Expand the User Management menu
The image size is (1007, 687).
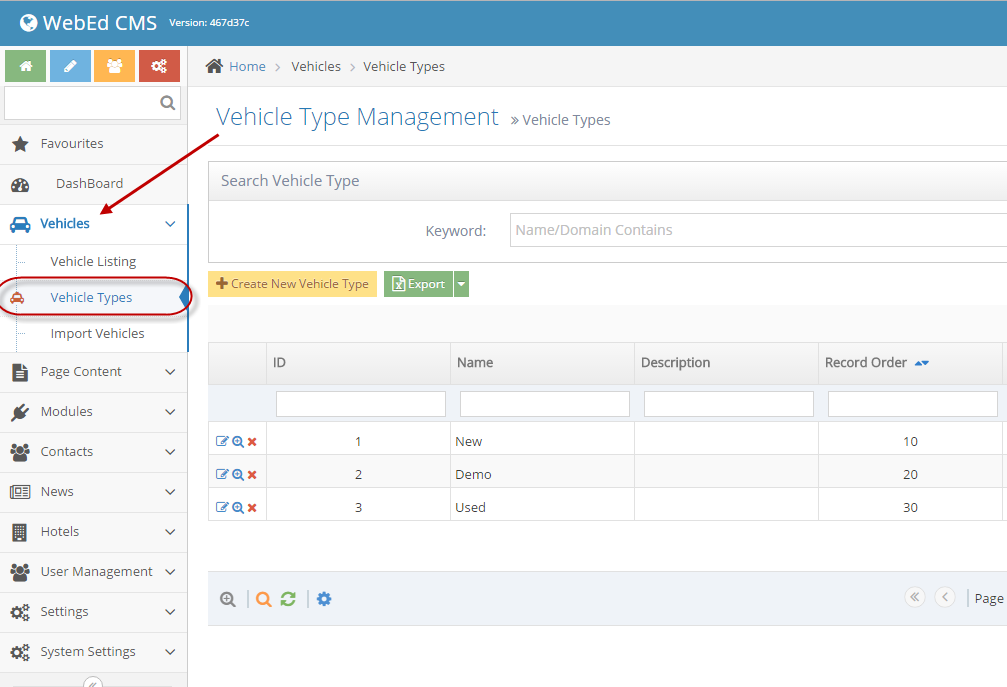94,572
